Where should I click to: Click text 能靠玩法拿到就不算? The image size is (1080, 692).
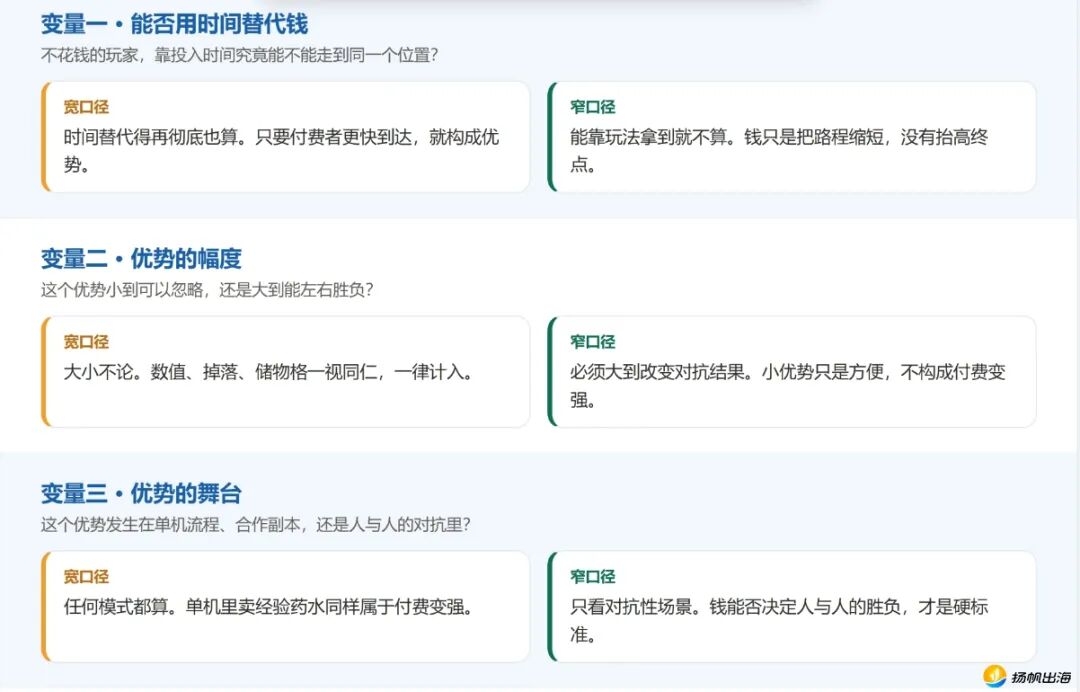(x=648, y=137)
